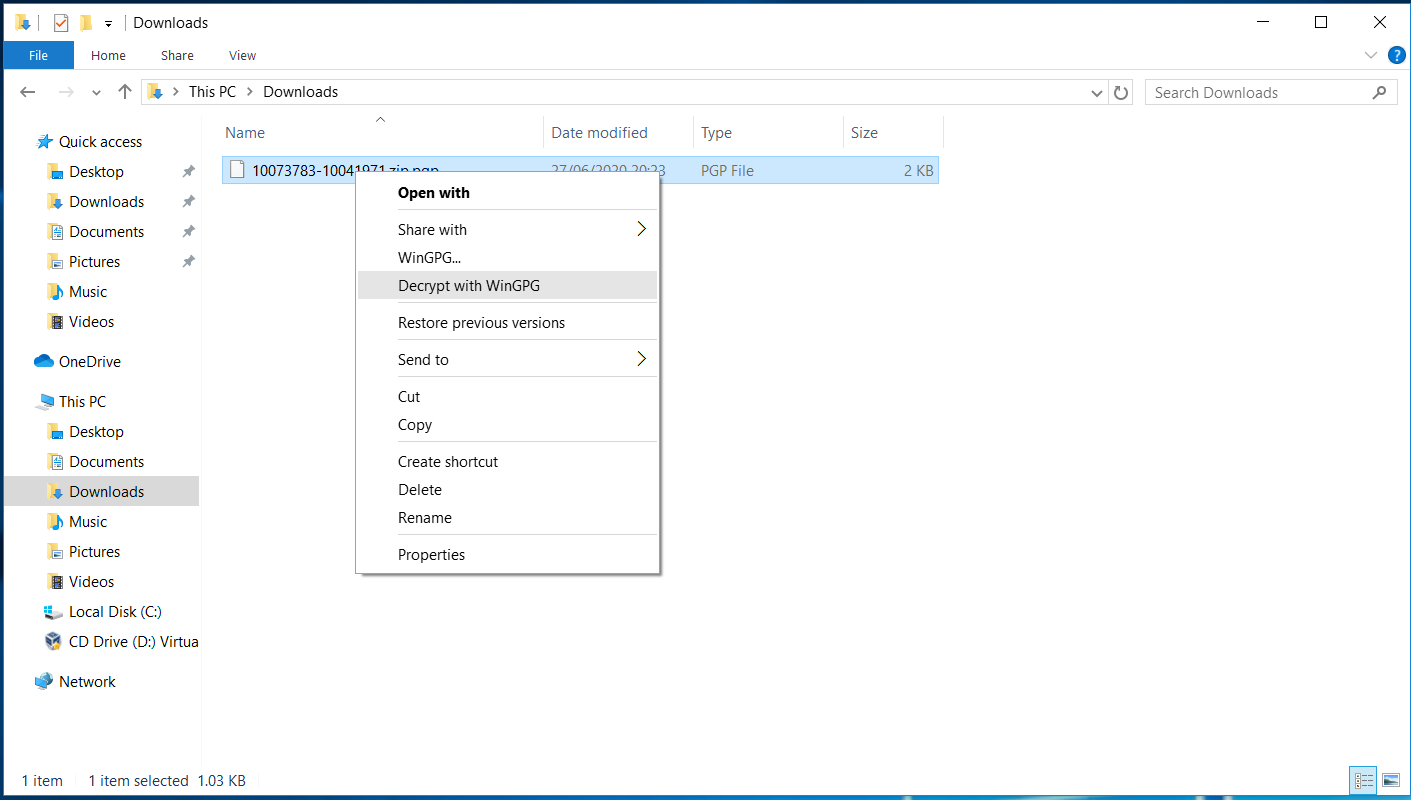Screen dimensions: 1411x800
Task: Switch to details view in status bar
Action: (1363, 780)
